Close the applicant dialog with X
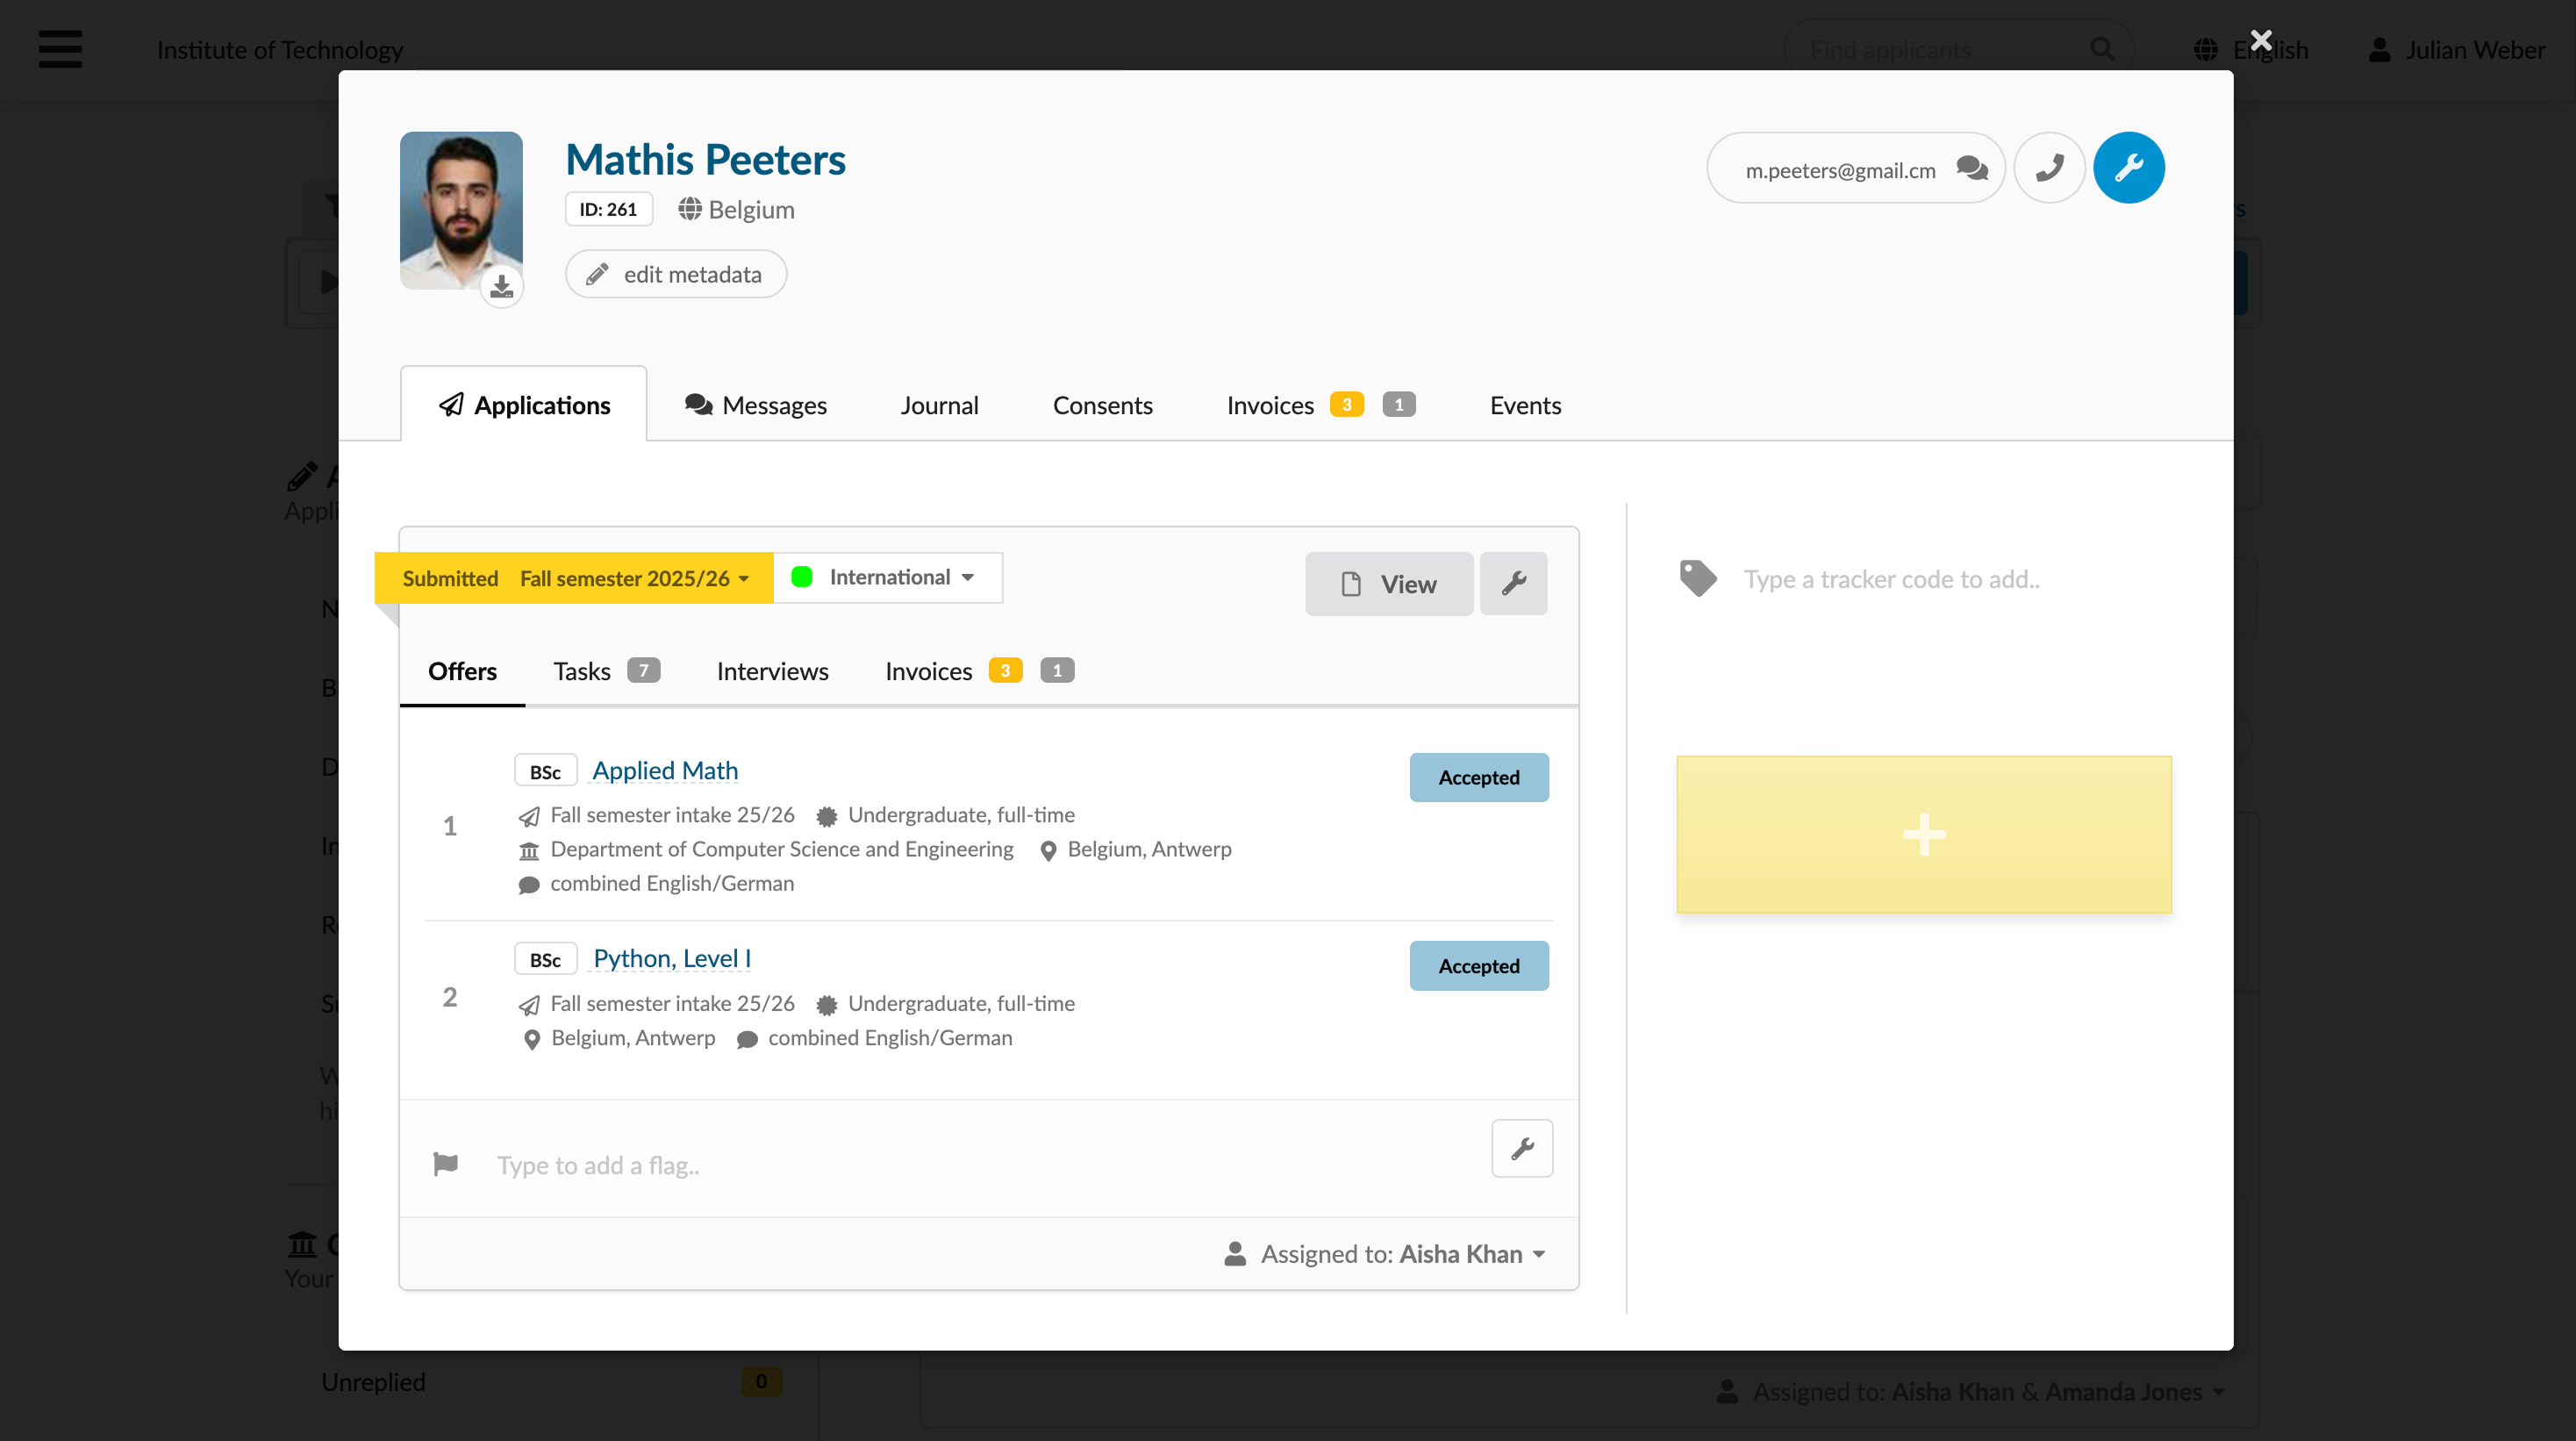Screen dimensions: 2576x1441 [2261, 40]
